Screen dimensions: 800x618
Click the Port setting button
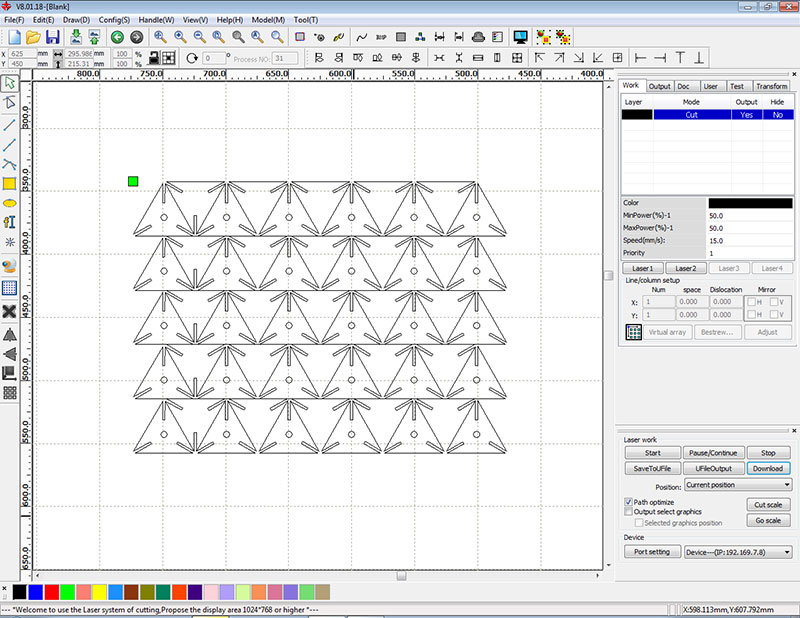click(x=652, y=552)
